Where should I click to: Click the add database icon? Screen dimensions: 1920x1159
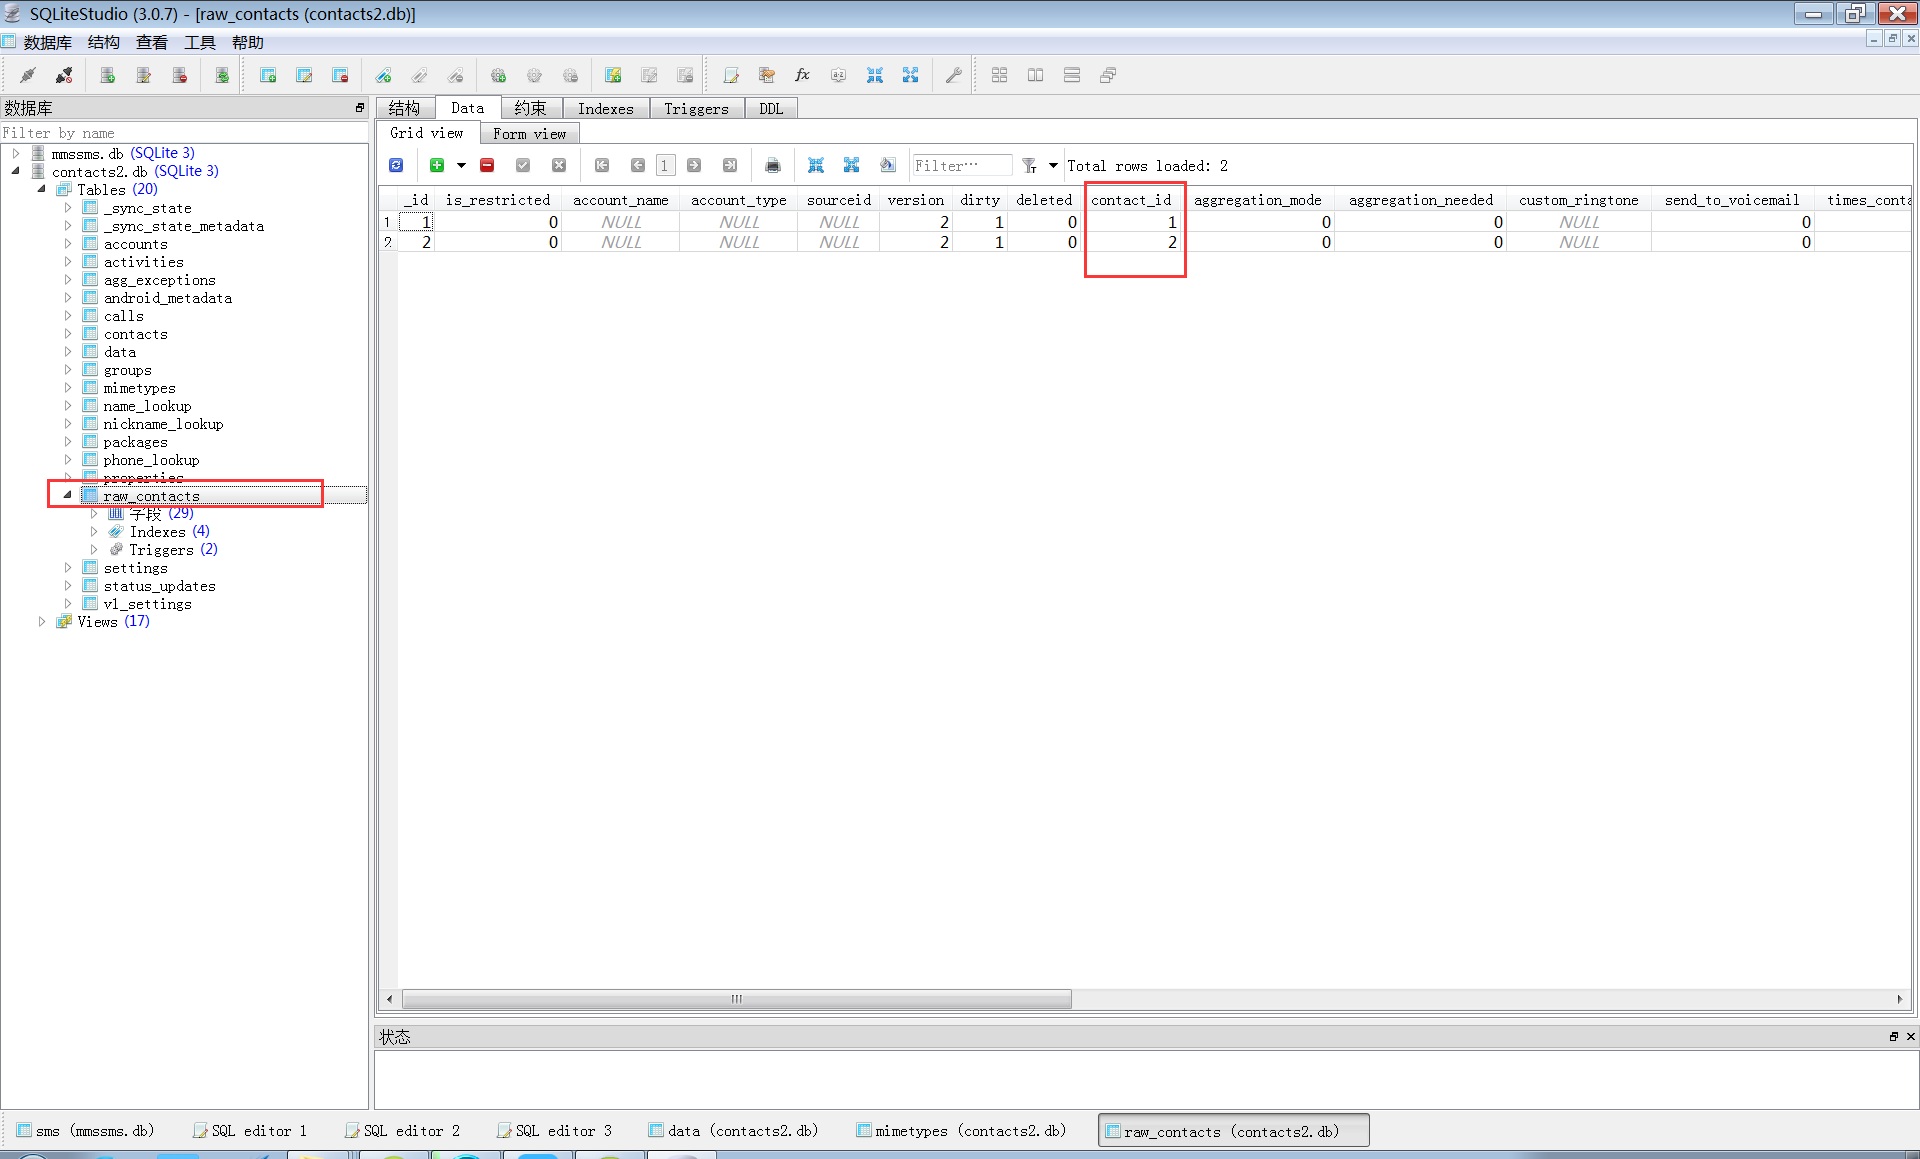pos(108,75)
